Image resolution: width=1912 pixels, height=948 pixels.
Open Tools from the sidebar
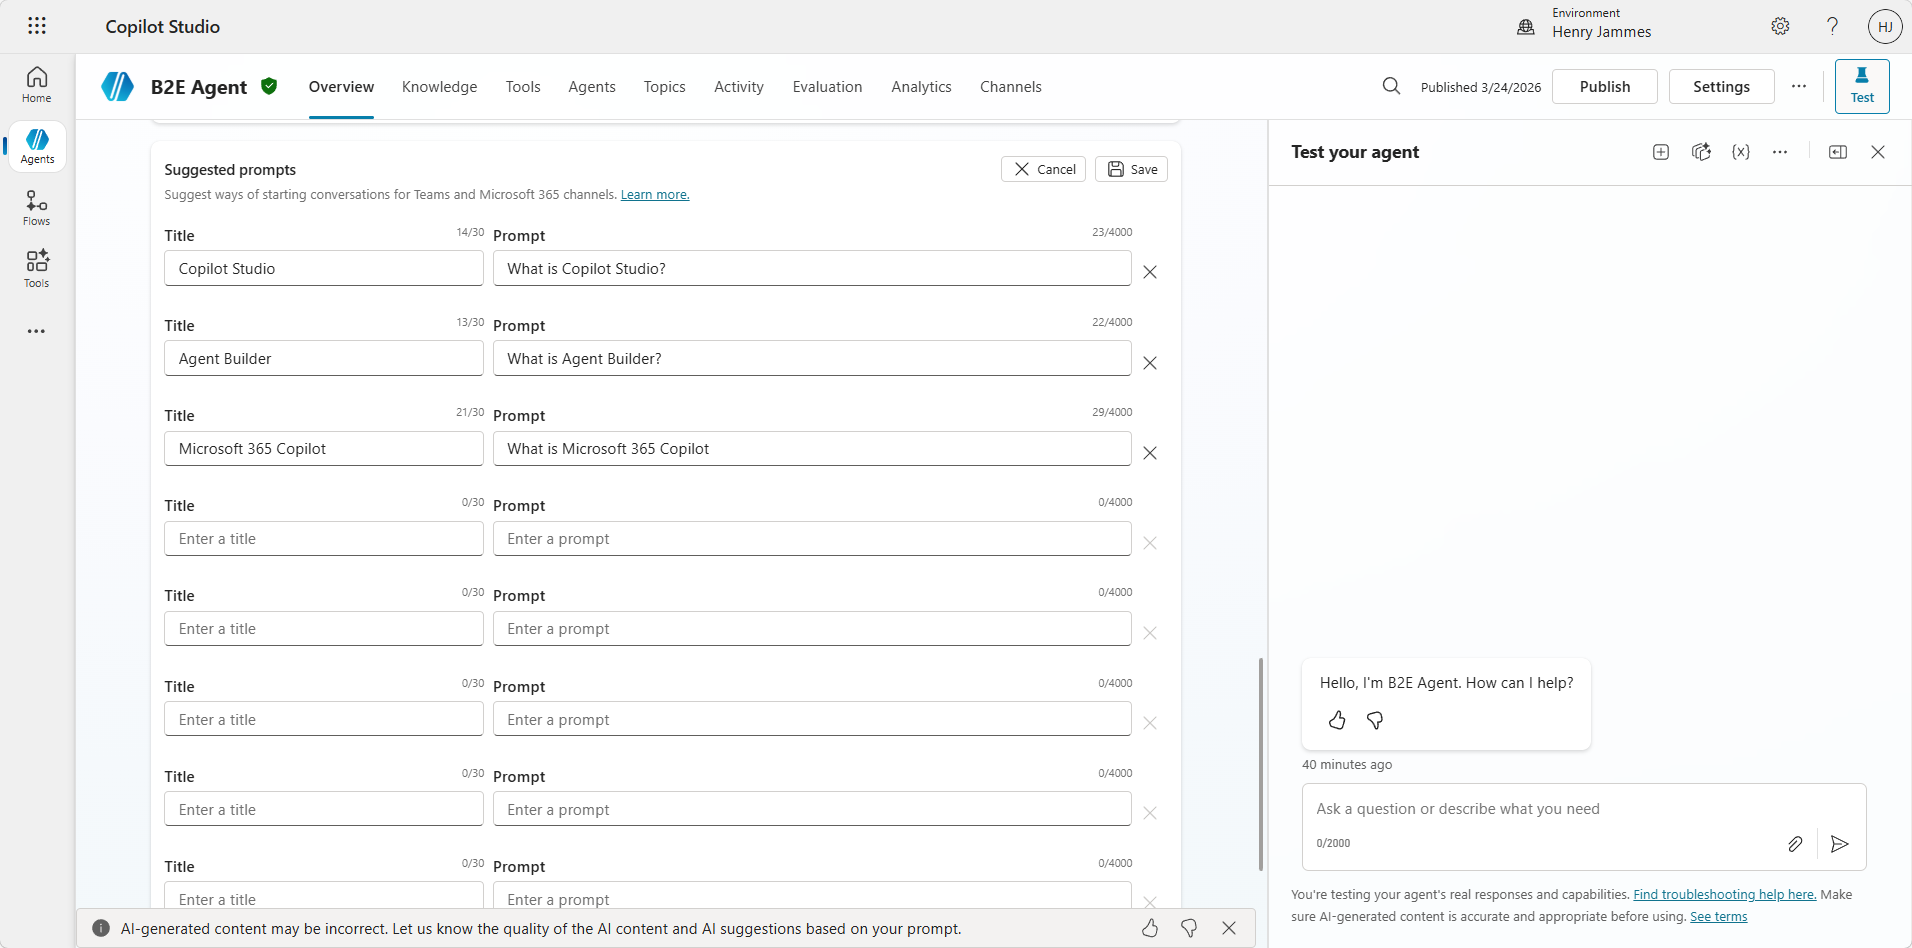(36, 268)
